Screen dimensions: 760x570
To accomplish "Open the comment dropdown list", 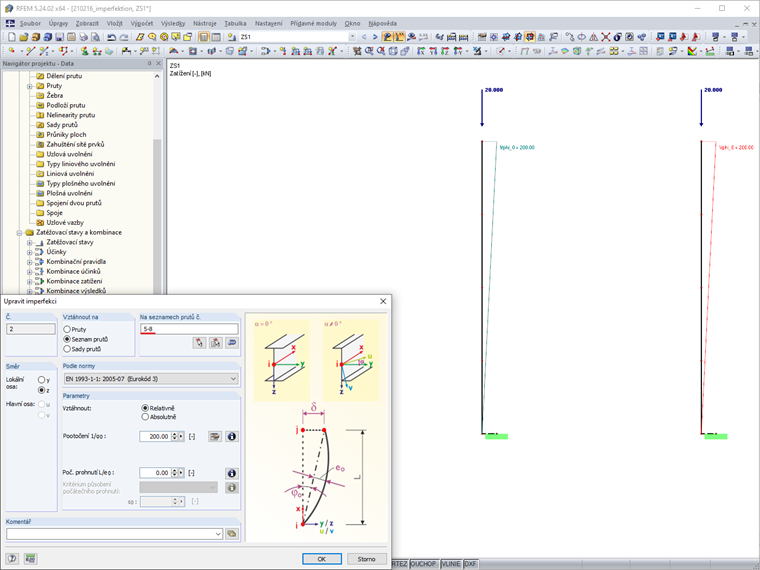I will (x=218, y=534).
